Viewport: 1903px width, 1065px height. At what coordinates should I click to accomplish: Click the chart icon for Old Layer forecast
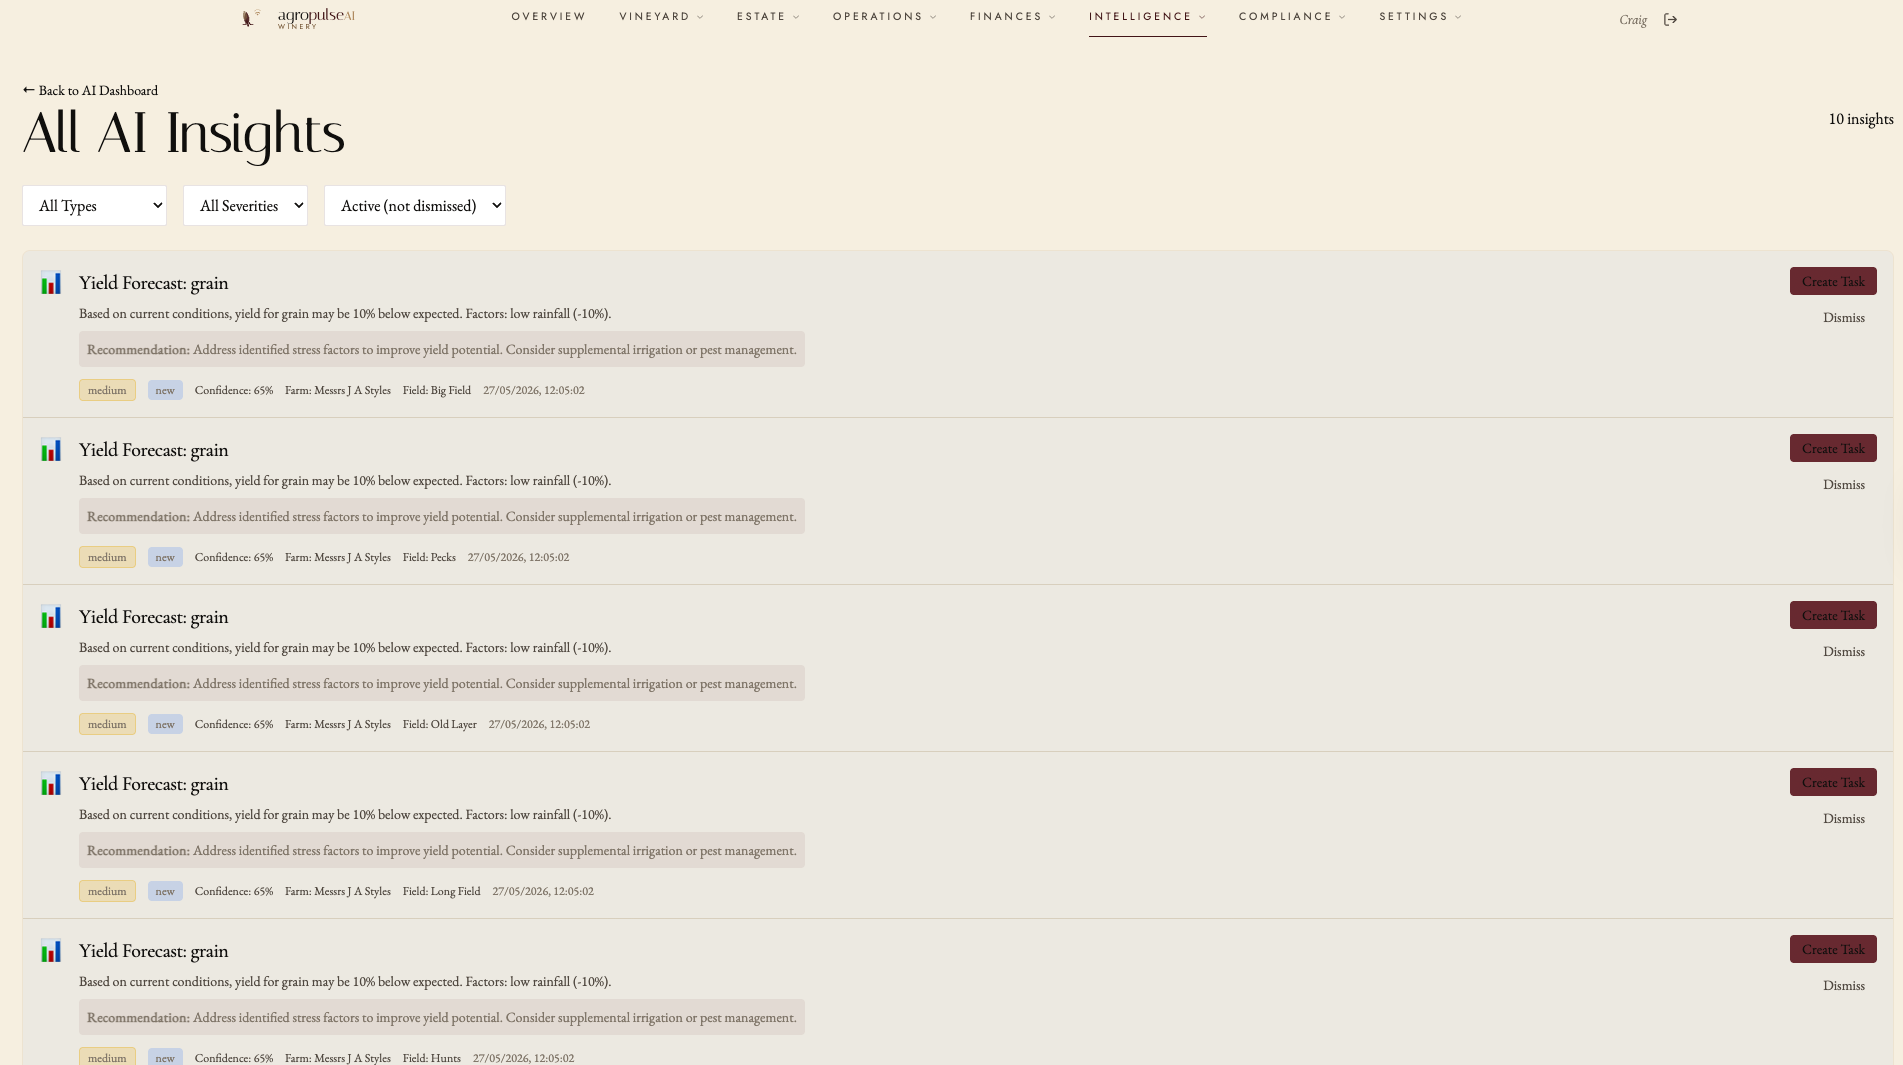51,617
